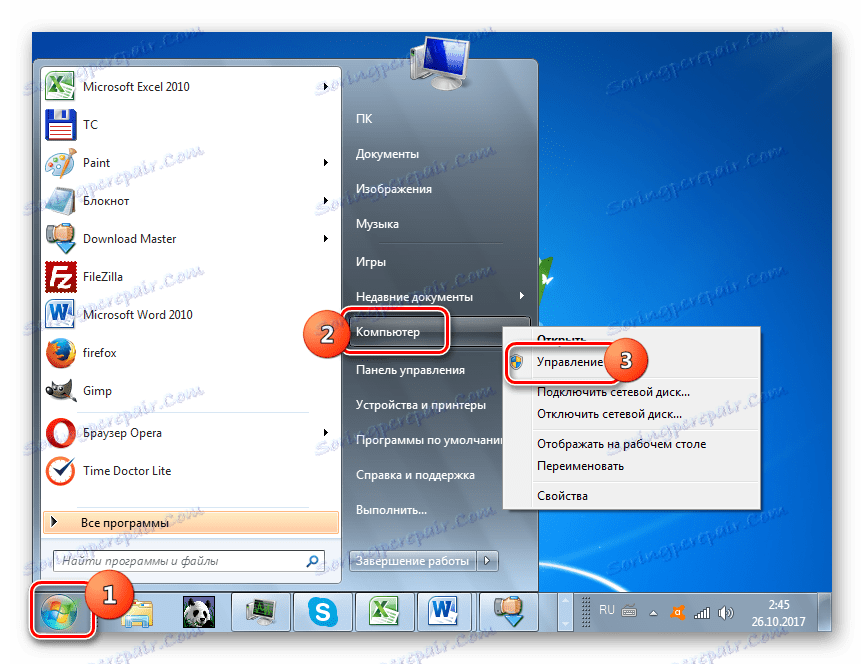The image size is (864, 664).
Task: Open Изображения
Action: pos(393,189)
